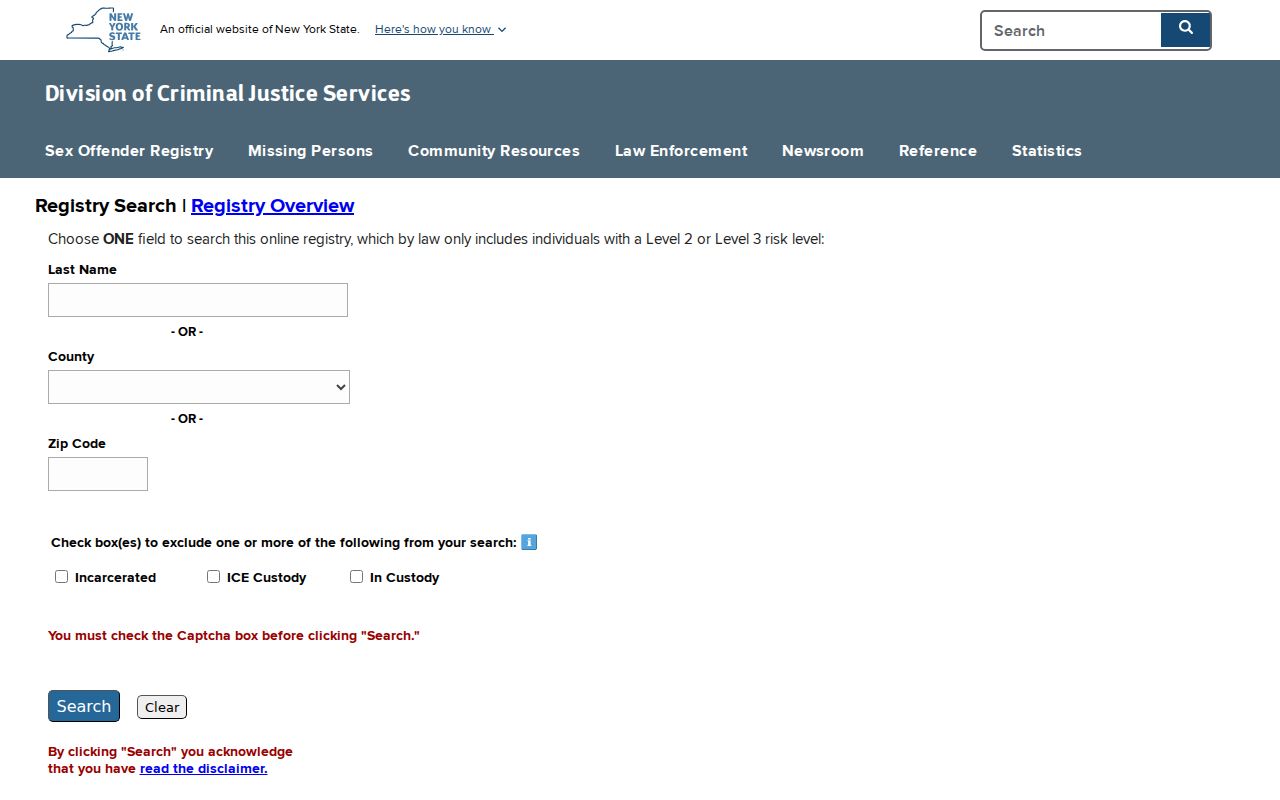The width and height of the screenshot is (1280, 800).
Task: Open the read the disclaimer link
Action: point(203,769)
